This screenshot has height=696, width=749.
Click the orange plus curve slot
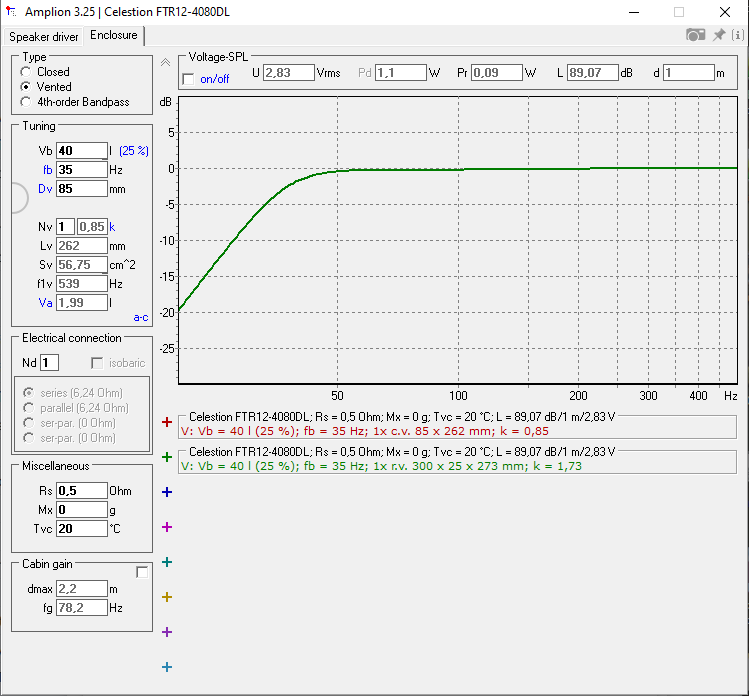(x=167, y=597)
